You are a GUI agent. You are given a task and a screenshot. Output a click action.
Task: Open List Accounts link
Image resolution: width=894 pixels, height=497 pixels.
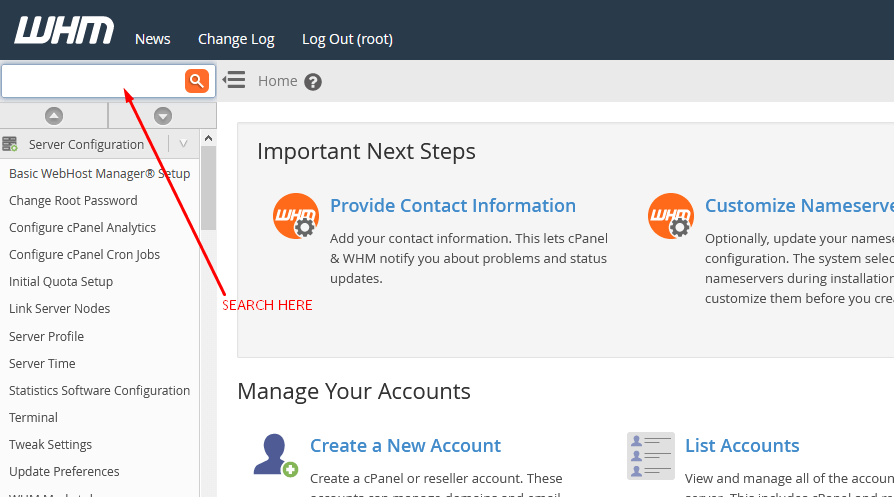(742, 446)
